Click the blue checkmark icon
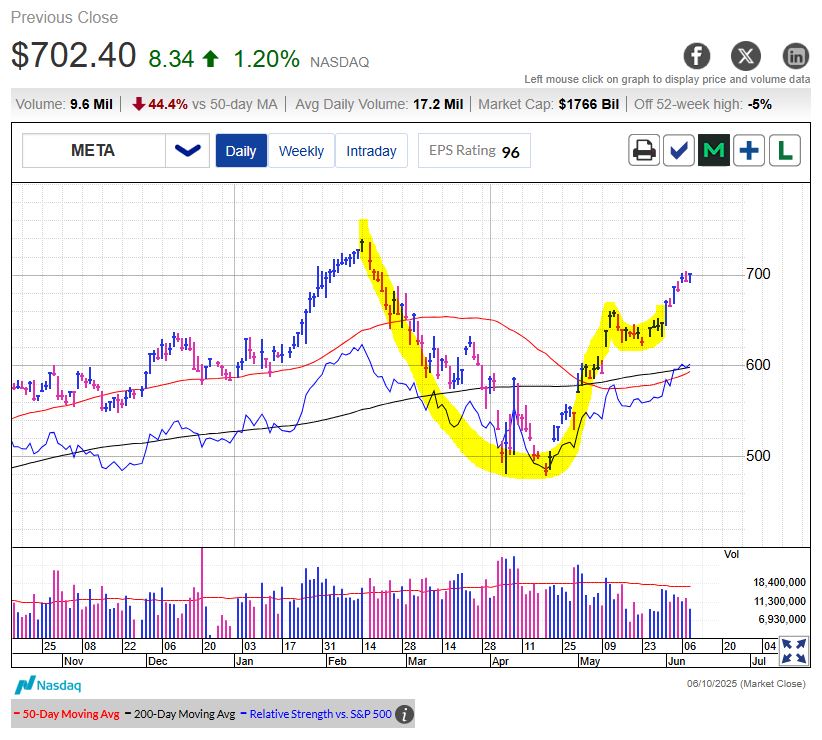The width and height of the screenshot is (822, 740). 680,151
